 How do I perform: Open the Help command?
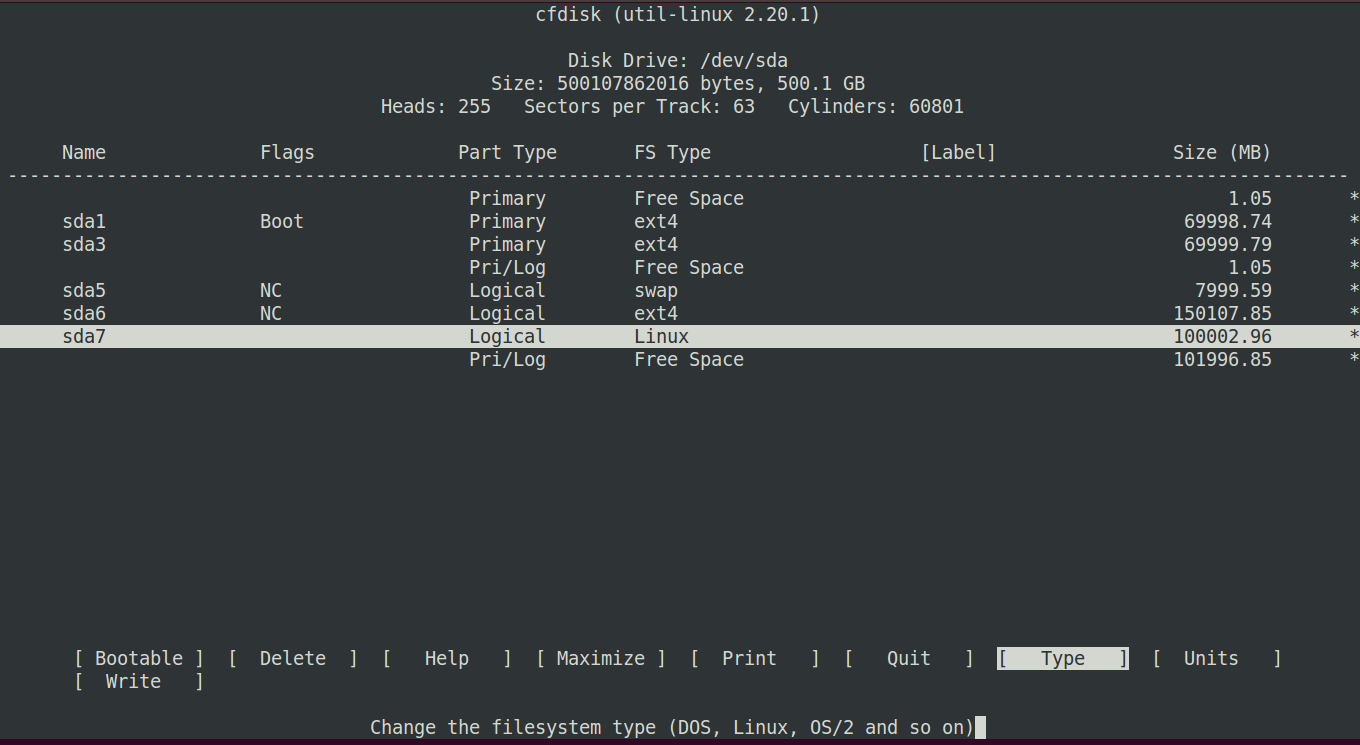[x=446, y=658]
